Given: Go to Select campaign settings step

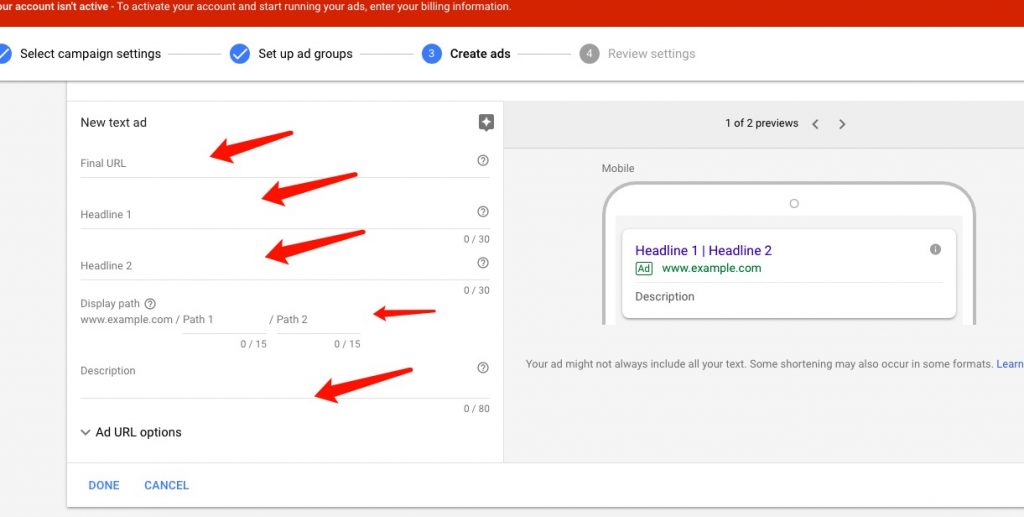Looking at the screenshot, I should 89,54.
